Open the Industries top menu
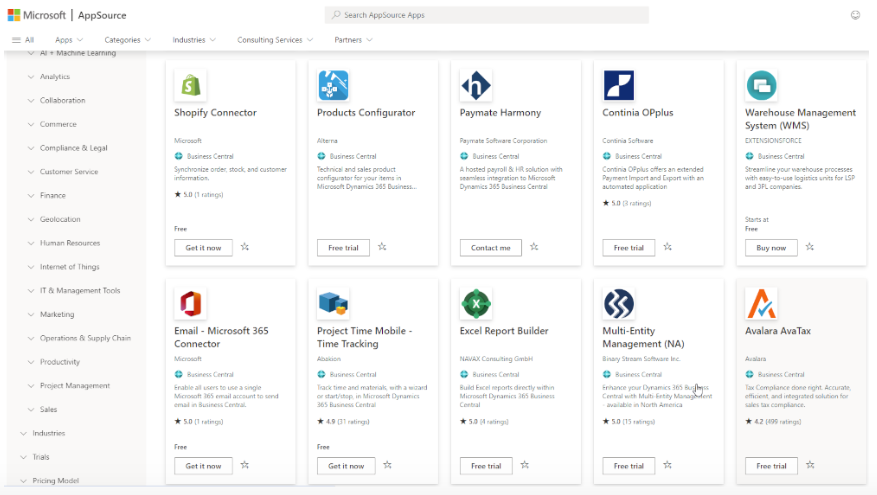 tap(194, 40)
